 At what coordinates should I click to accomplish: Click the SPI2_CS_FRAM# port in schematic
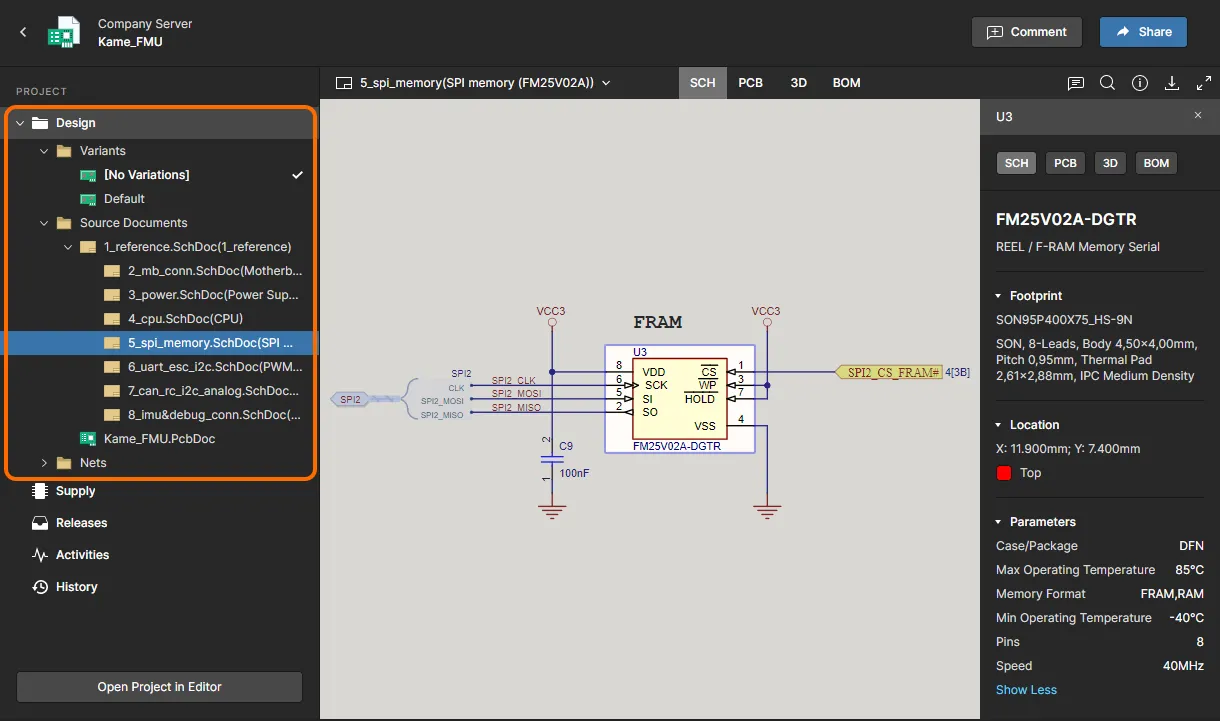pyautogui.click(x=888, y=372)
